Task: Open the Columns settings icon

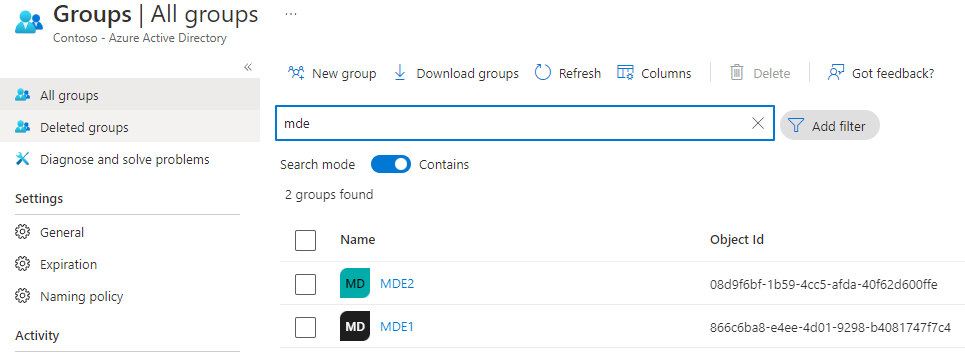Action: (625, 73)
